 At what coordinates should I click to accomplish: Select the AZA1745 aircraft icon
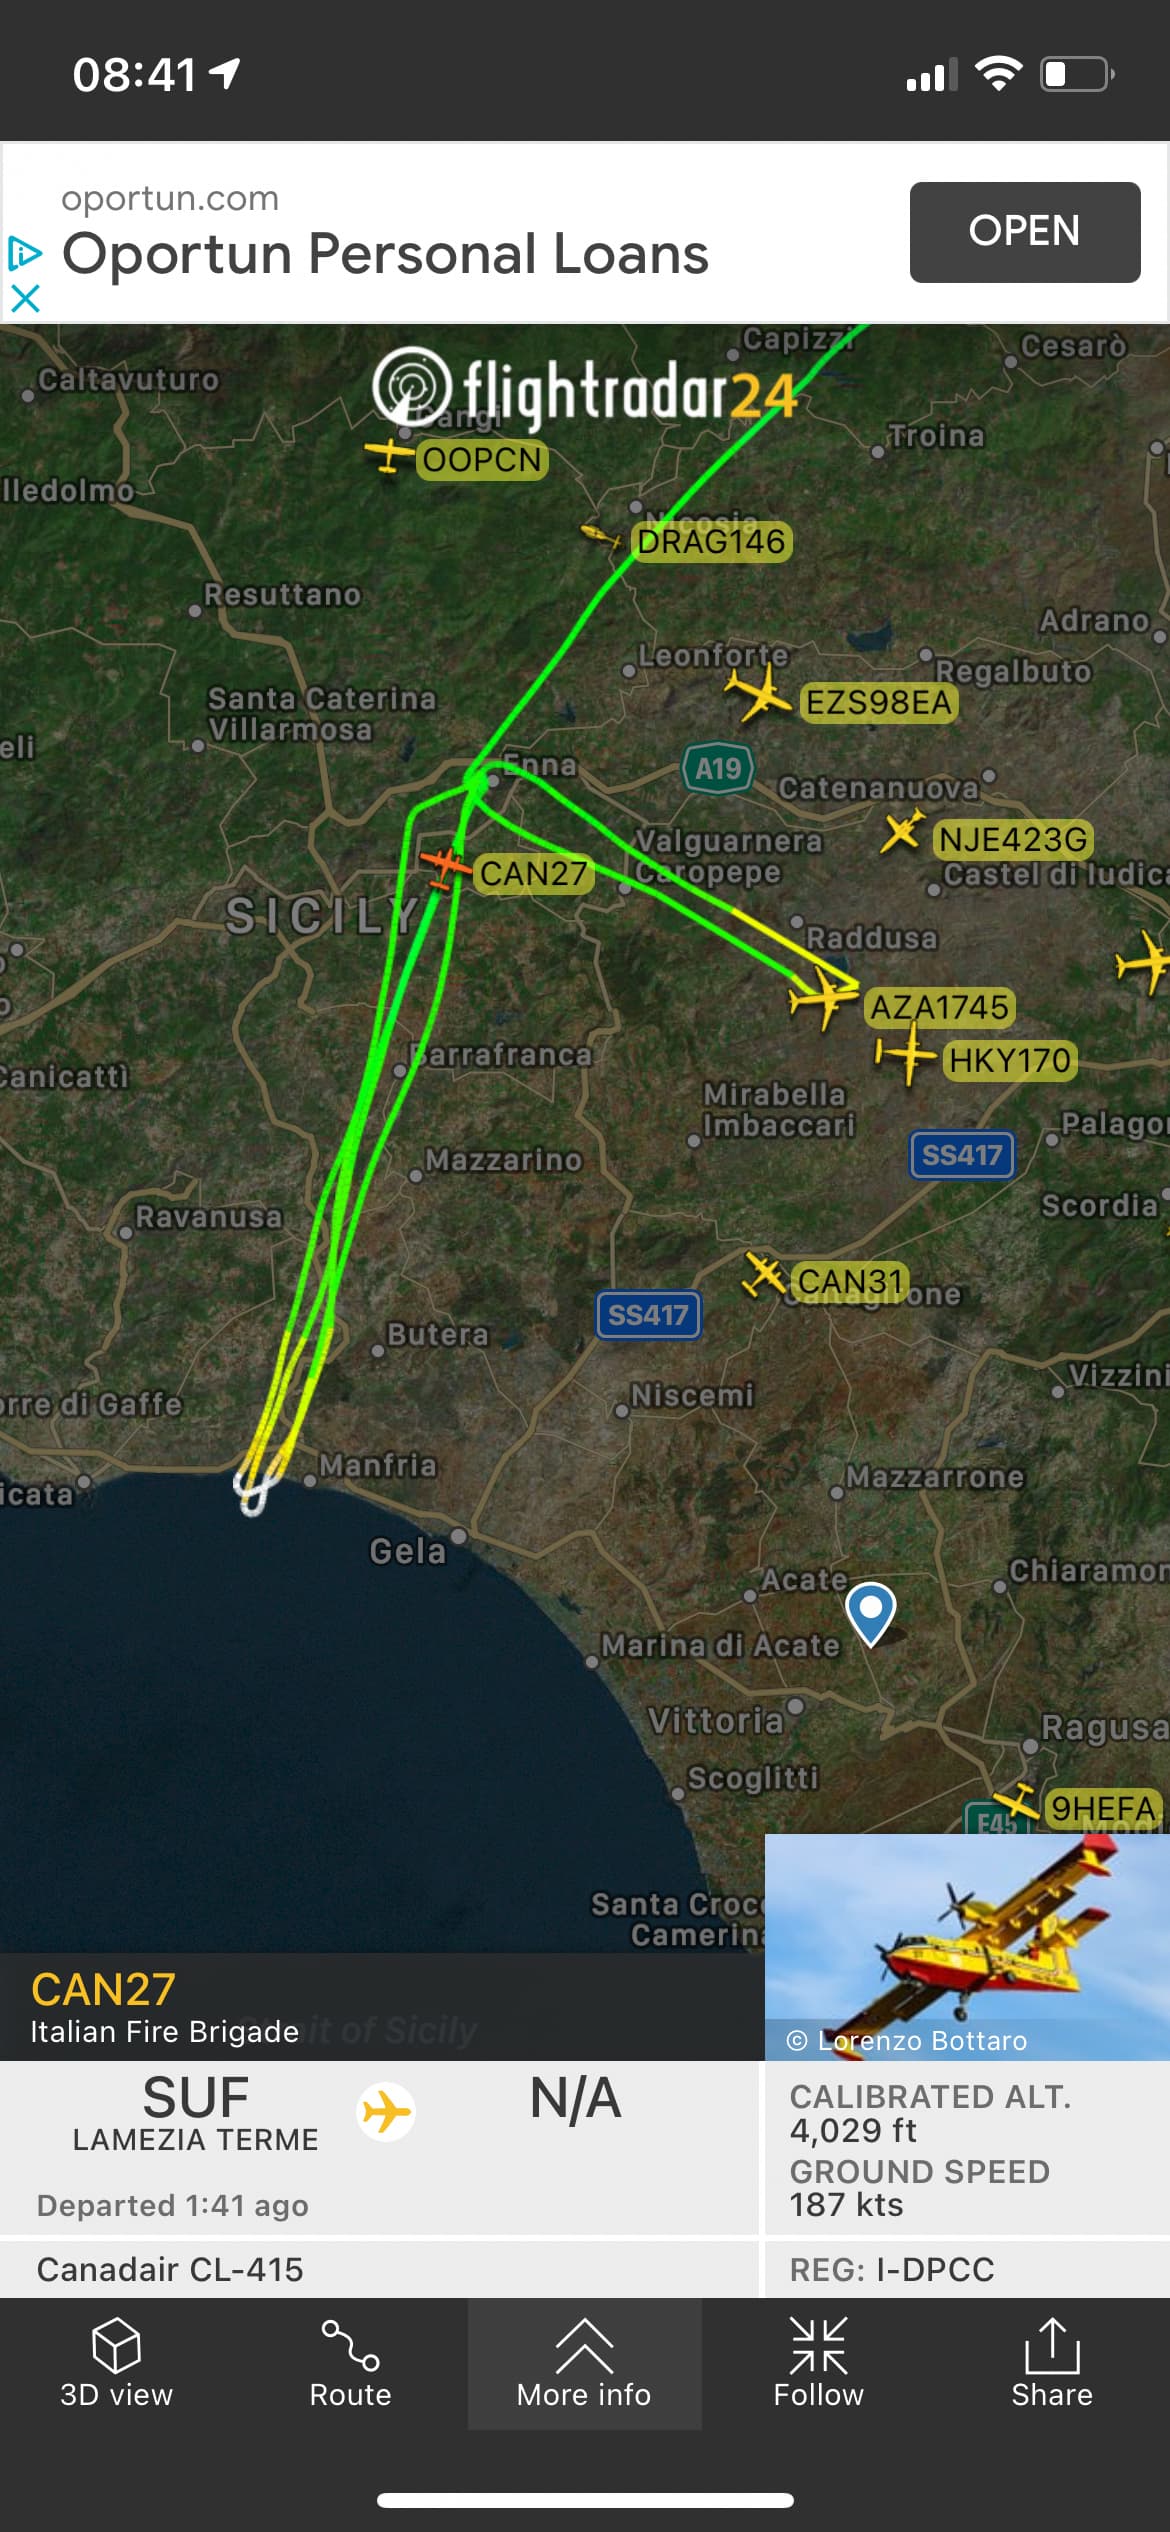[x=823, y=995]
